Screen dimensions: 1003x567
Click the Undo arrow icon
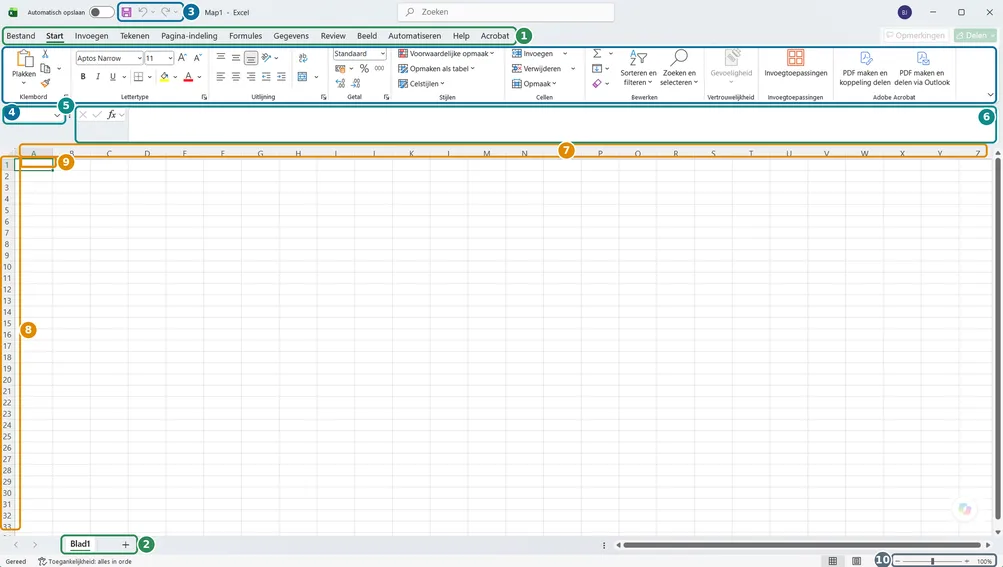(x=143, y=12)
